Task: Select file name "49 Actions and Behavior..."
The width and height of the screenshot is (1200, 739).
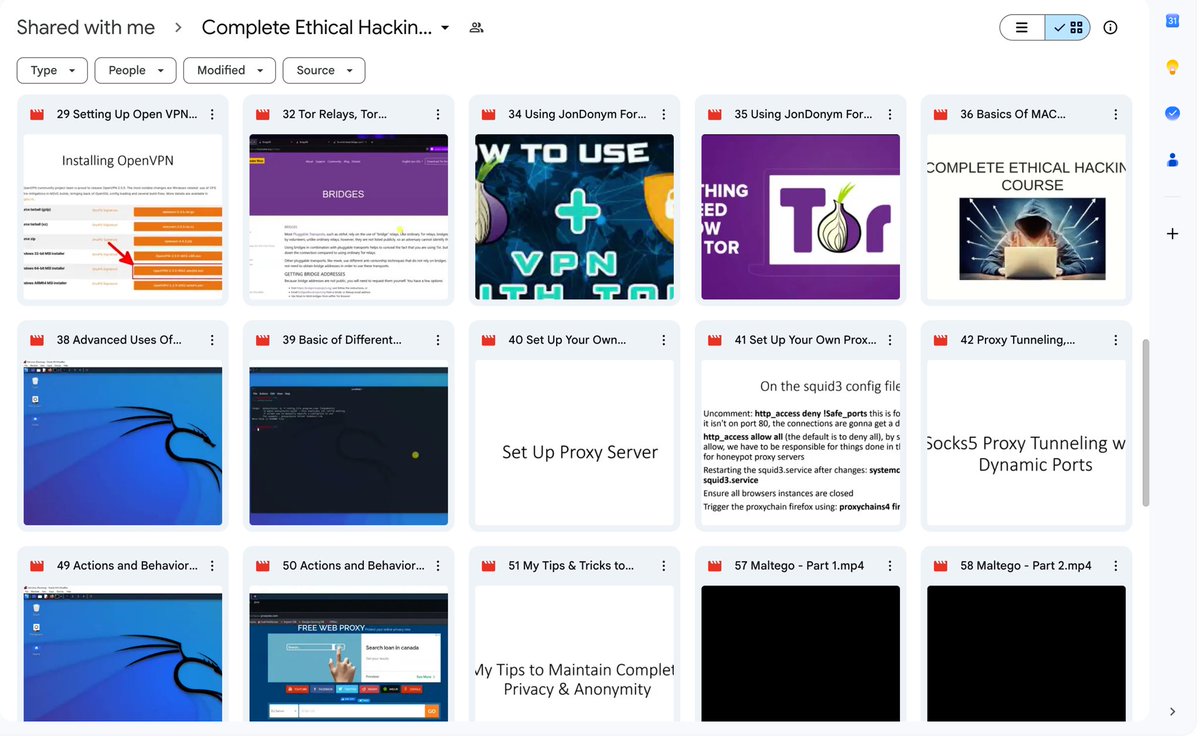Action: [x=127, y=566]
